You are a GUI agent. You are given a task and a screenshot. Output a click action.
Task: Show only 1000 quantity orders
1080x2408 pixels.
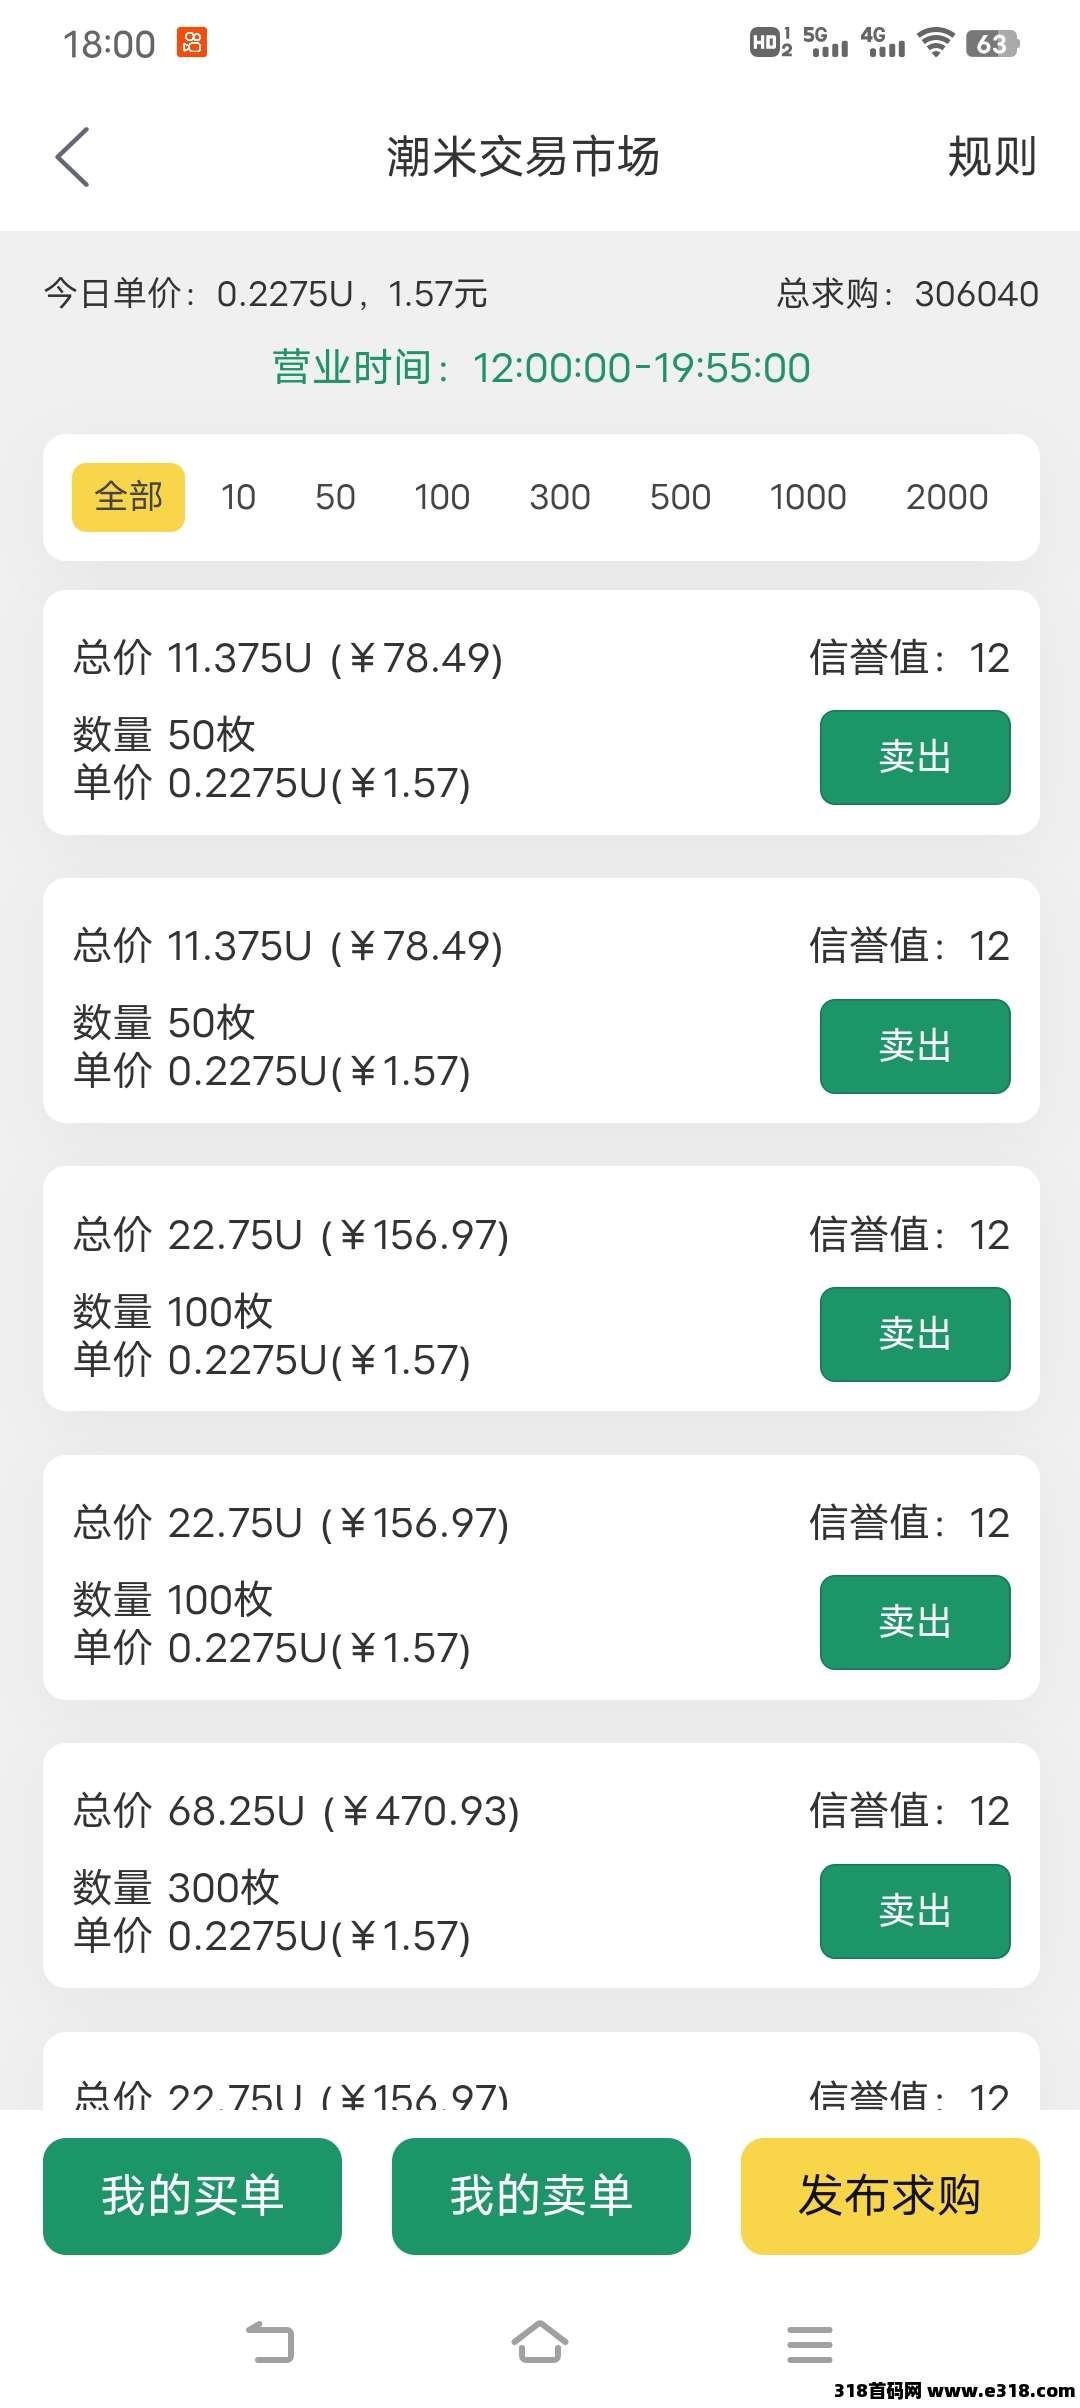(807, 497)
